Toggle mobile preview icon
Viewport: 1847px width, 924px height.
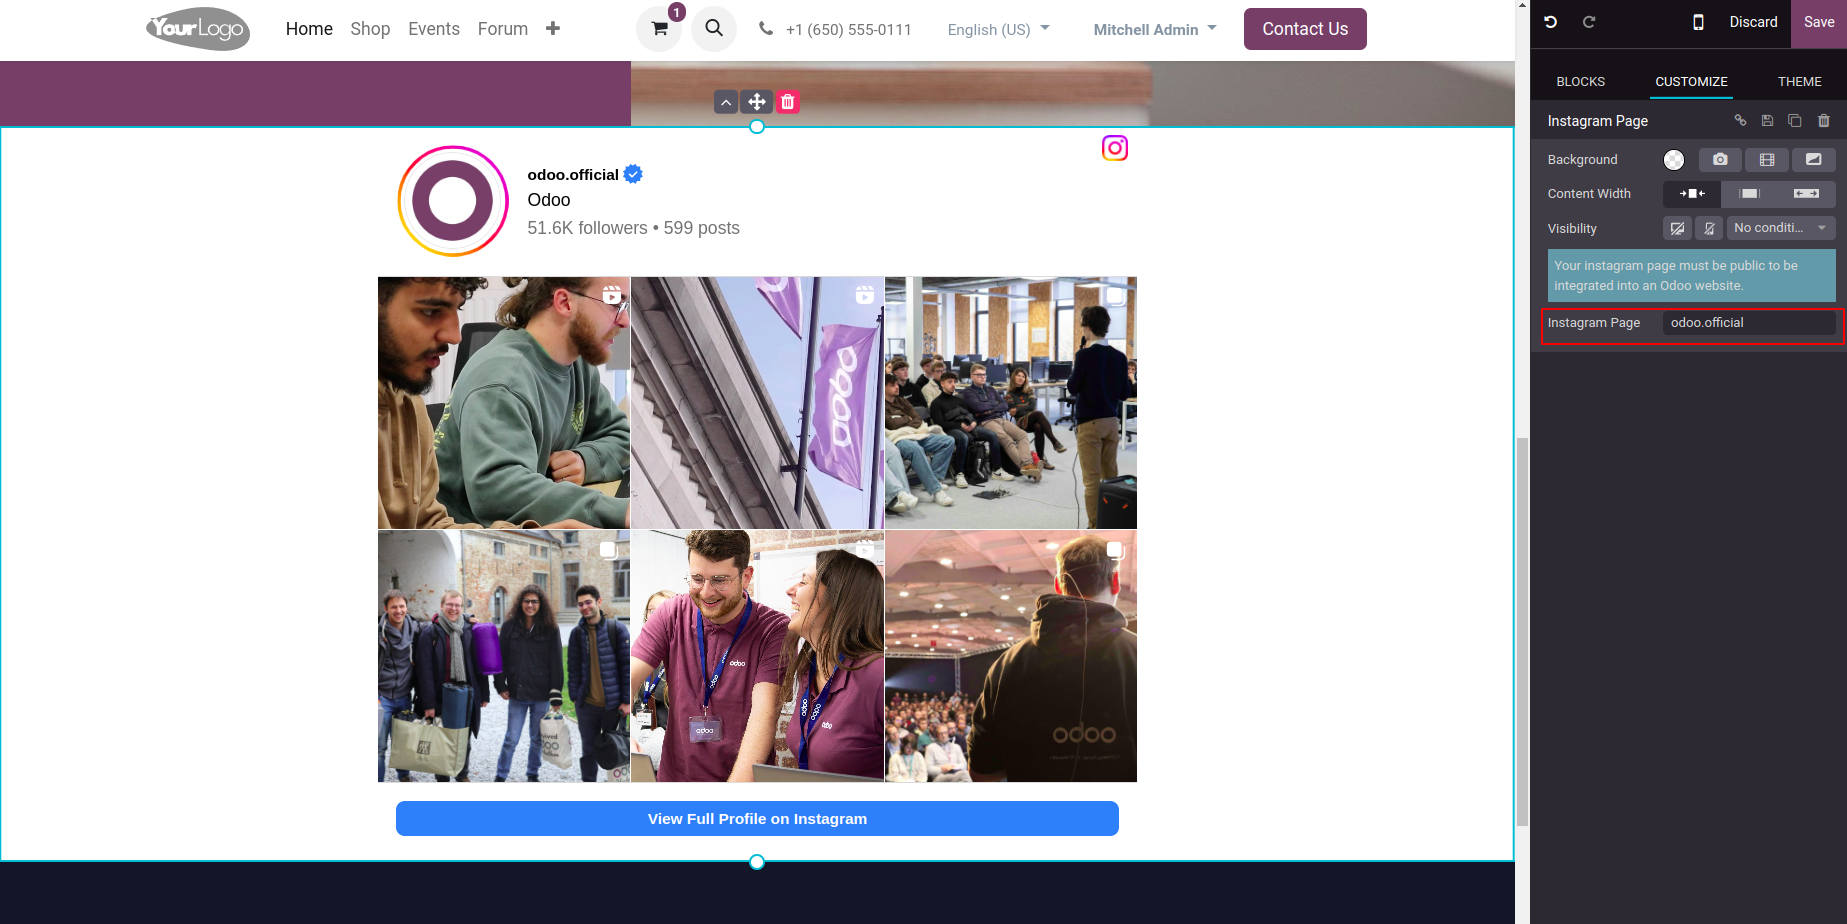1698,22
